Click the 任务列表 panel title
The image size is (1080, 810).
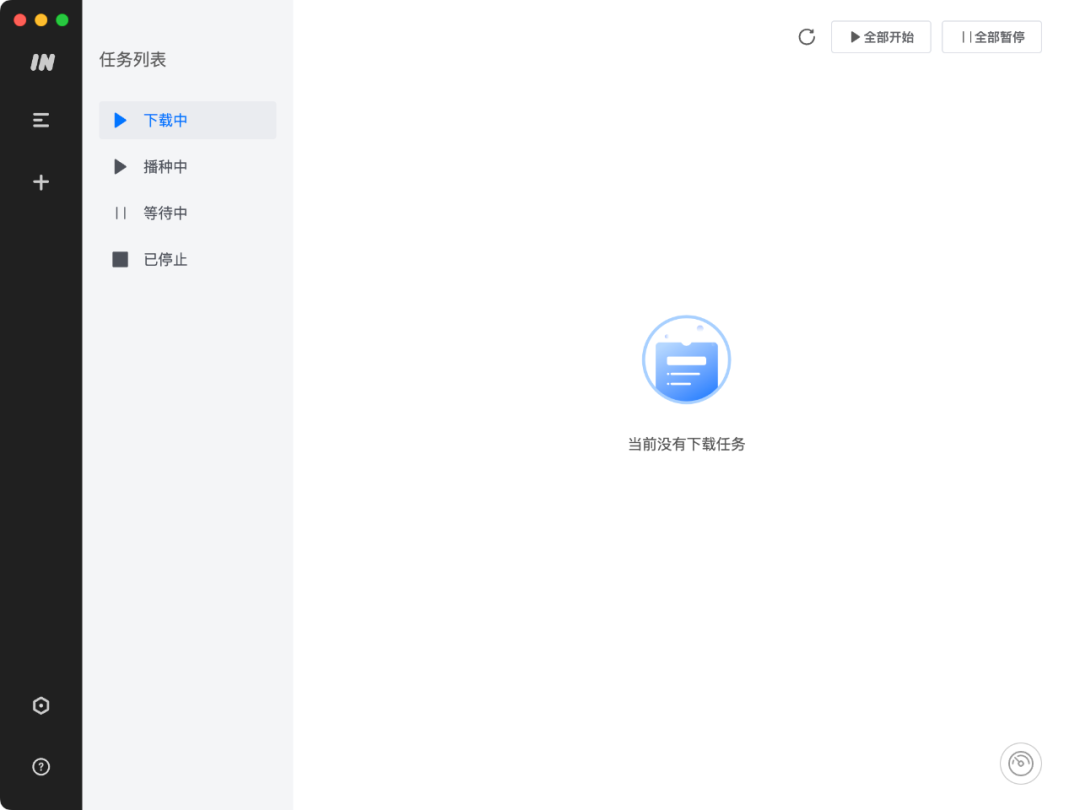pos(133,60)
